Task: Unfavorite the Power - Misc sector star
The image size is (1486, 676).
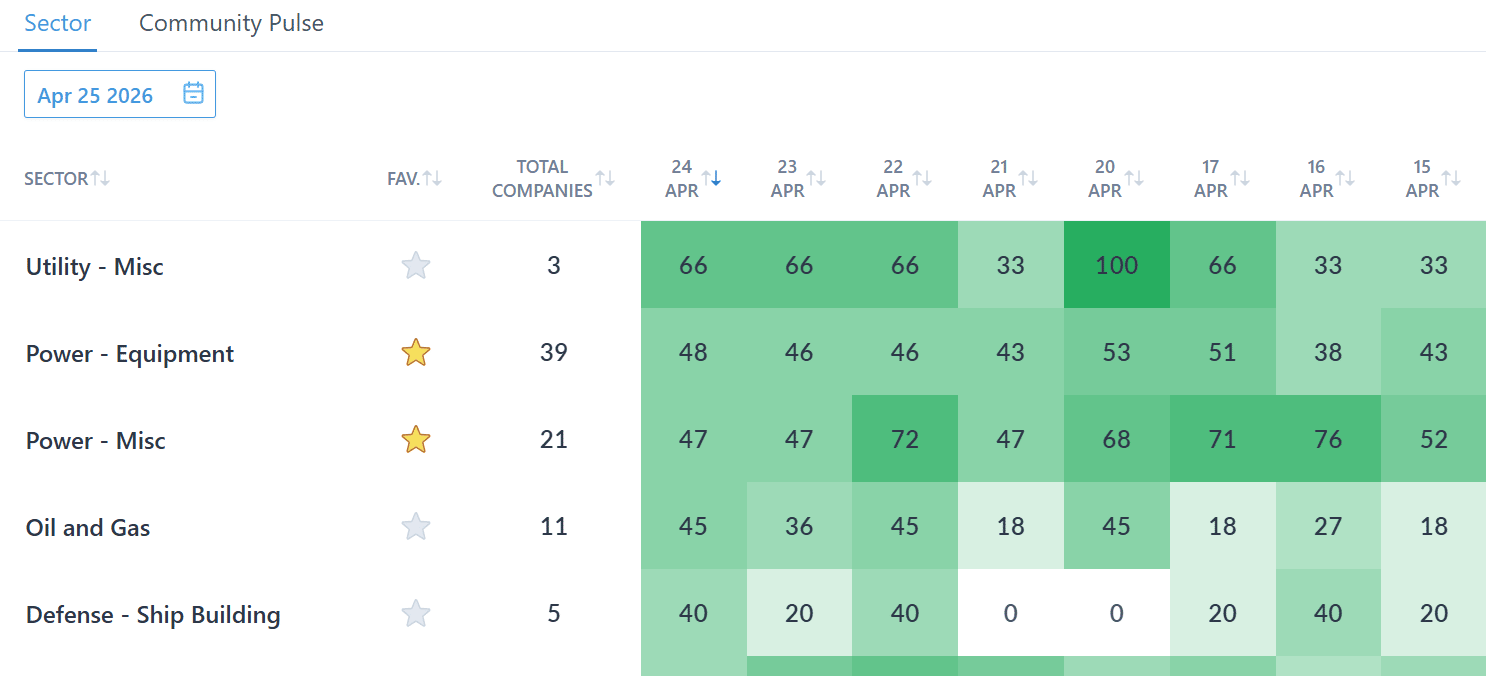Action: [416, 440]
